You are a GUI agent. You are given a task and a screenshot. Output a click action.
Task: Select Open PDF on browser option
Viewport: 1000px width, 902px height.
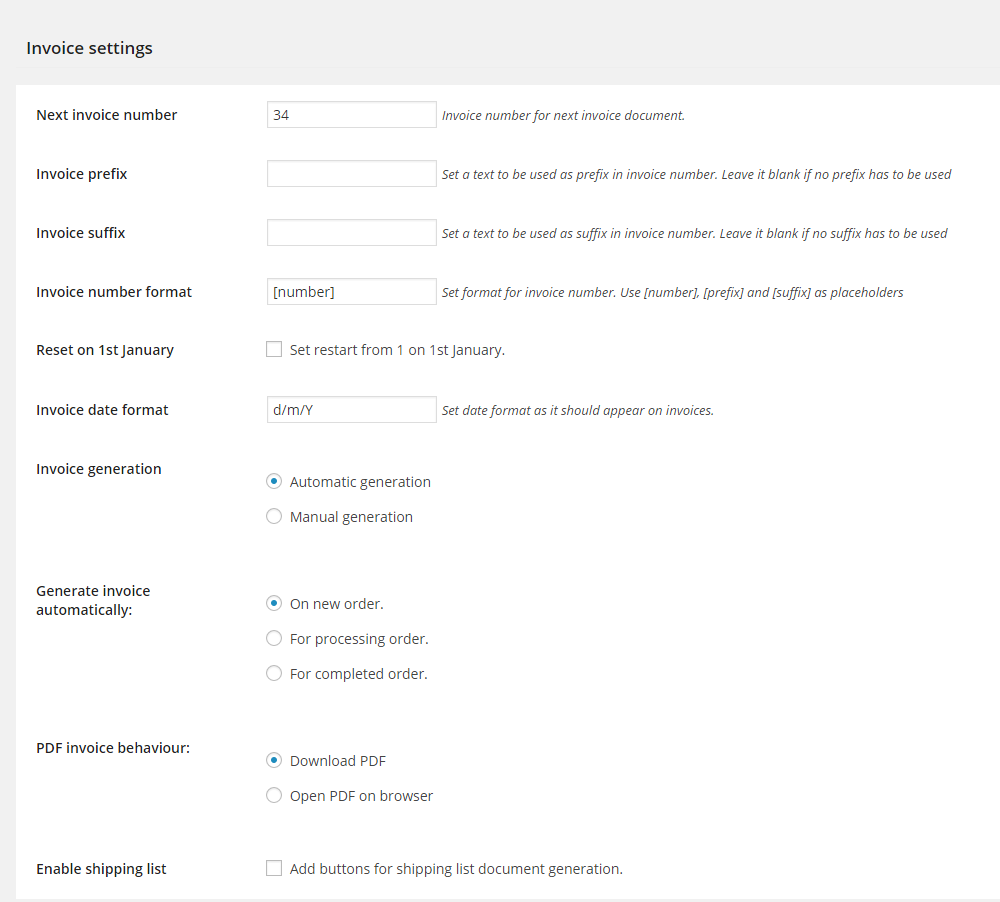tap(274, 796)
